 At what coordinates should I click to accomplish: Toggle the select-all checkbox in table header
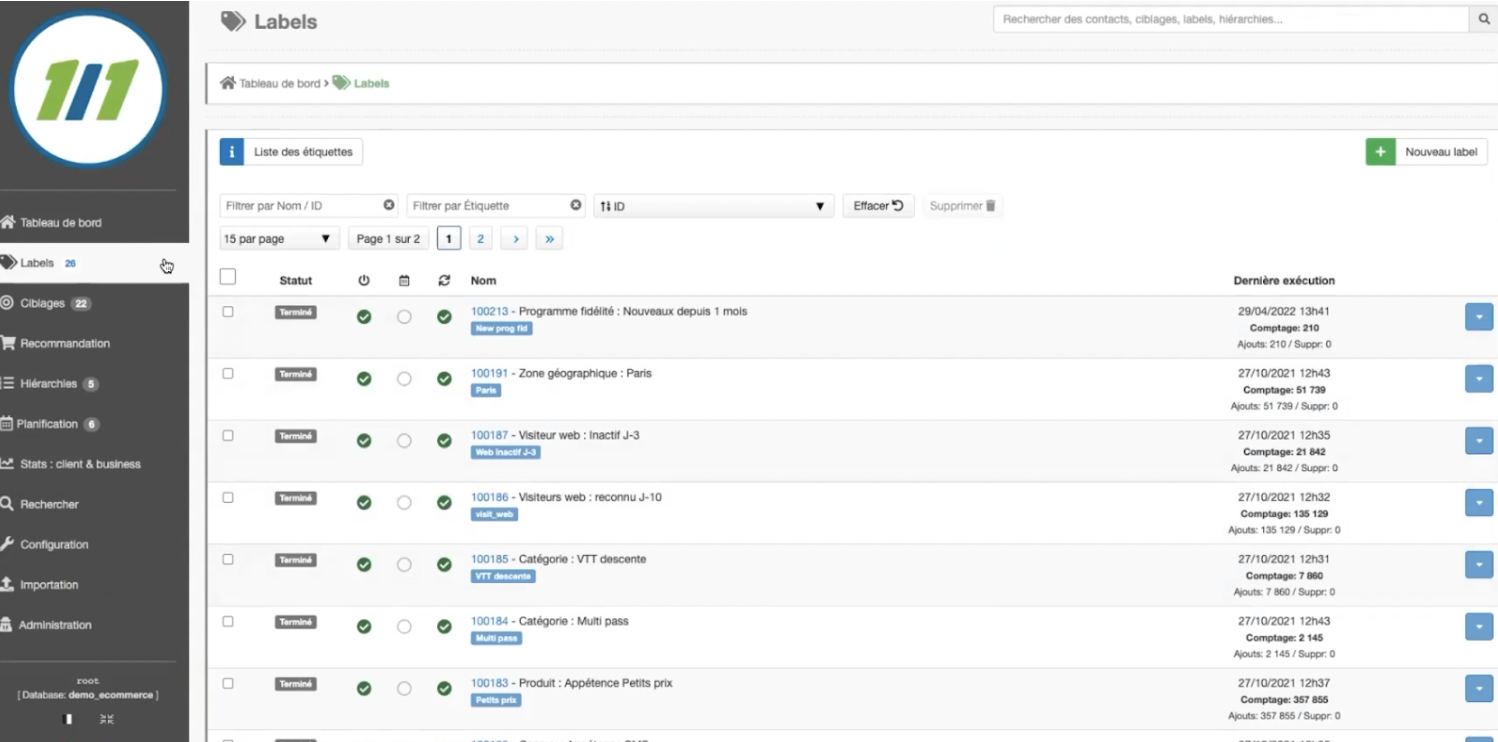pyautogui.click(x=228, y=277)
